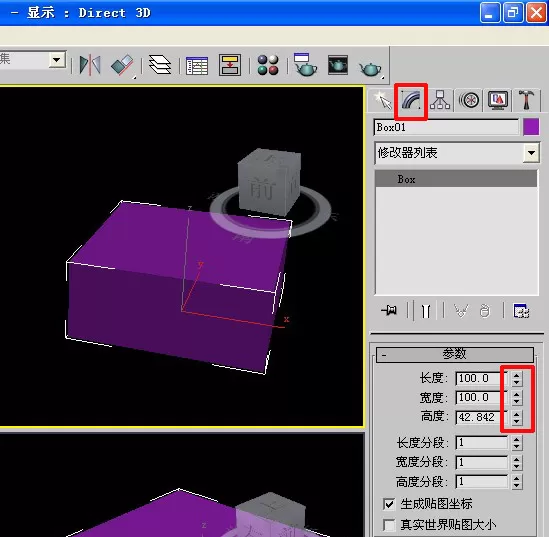Image resolution: width=549 pixels, height=537 pixels.
Task: Open the purple object color swatch
Action: click(531, 127)
